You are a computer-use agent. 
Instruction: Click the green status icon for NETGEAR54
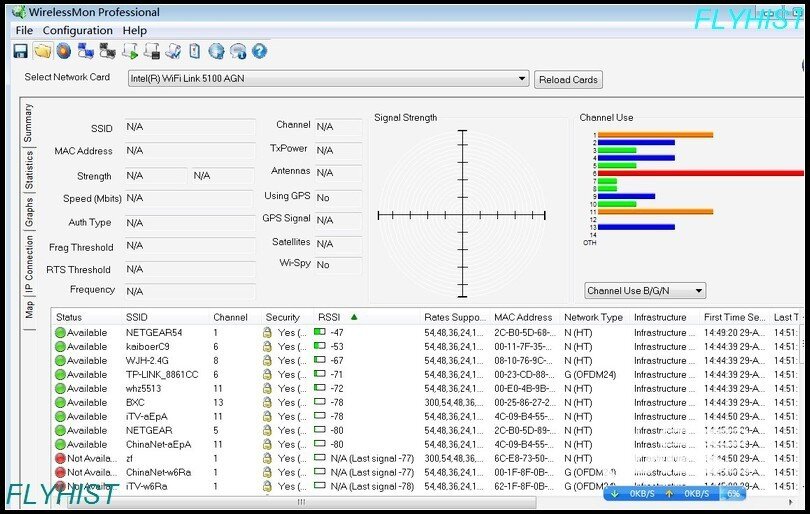coord(60,333)
